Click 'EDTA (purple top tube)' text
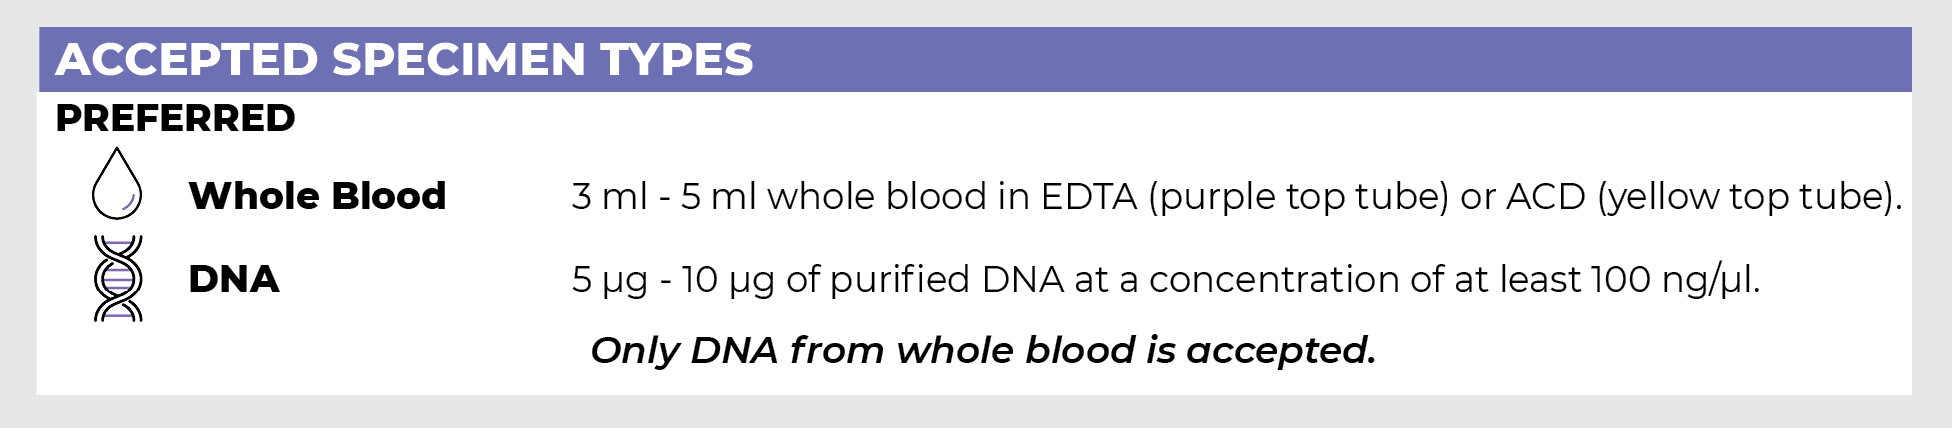Viewport: 1952px width, 428px height. click(x=1245, y=197)
